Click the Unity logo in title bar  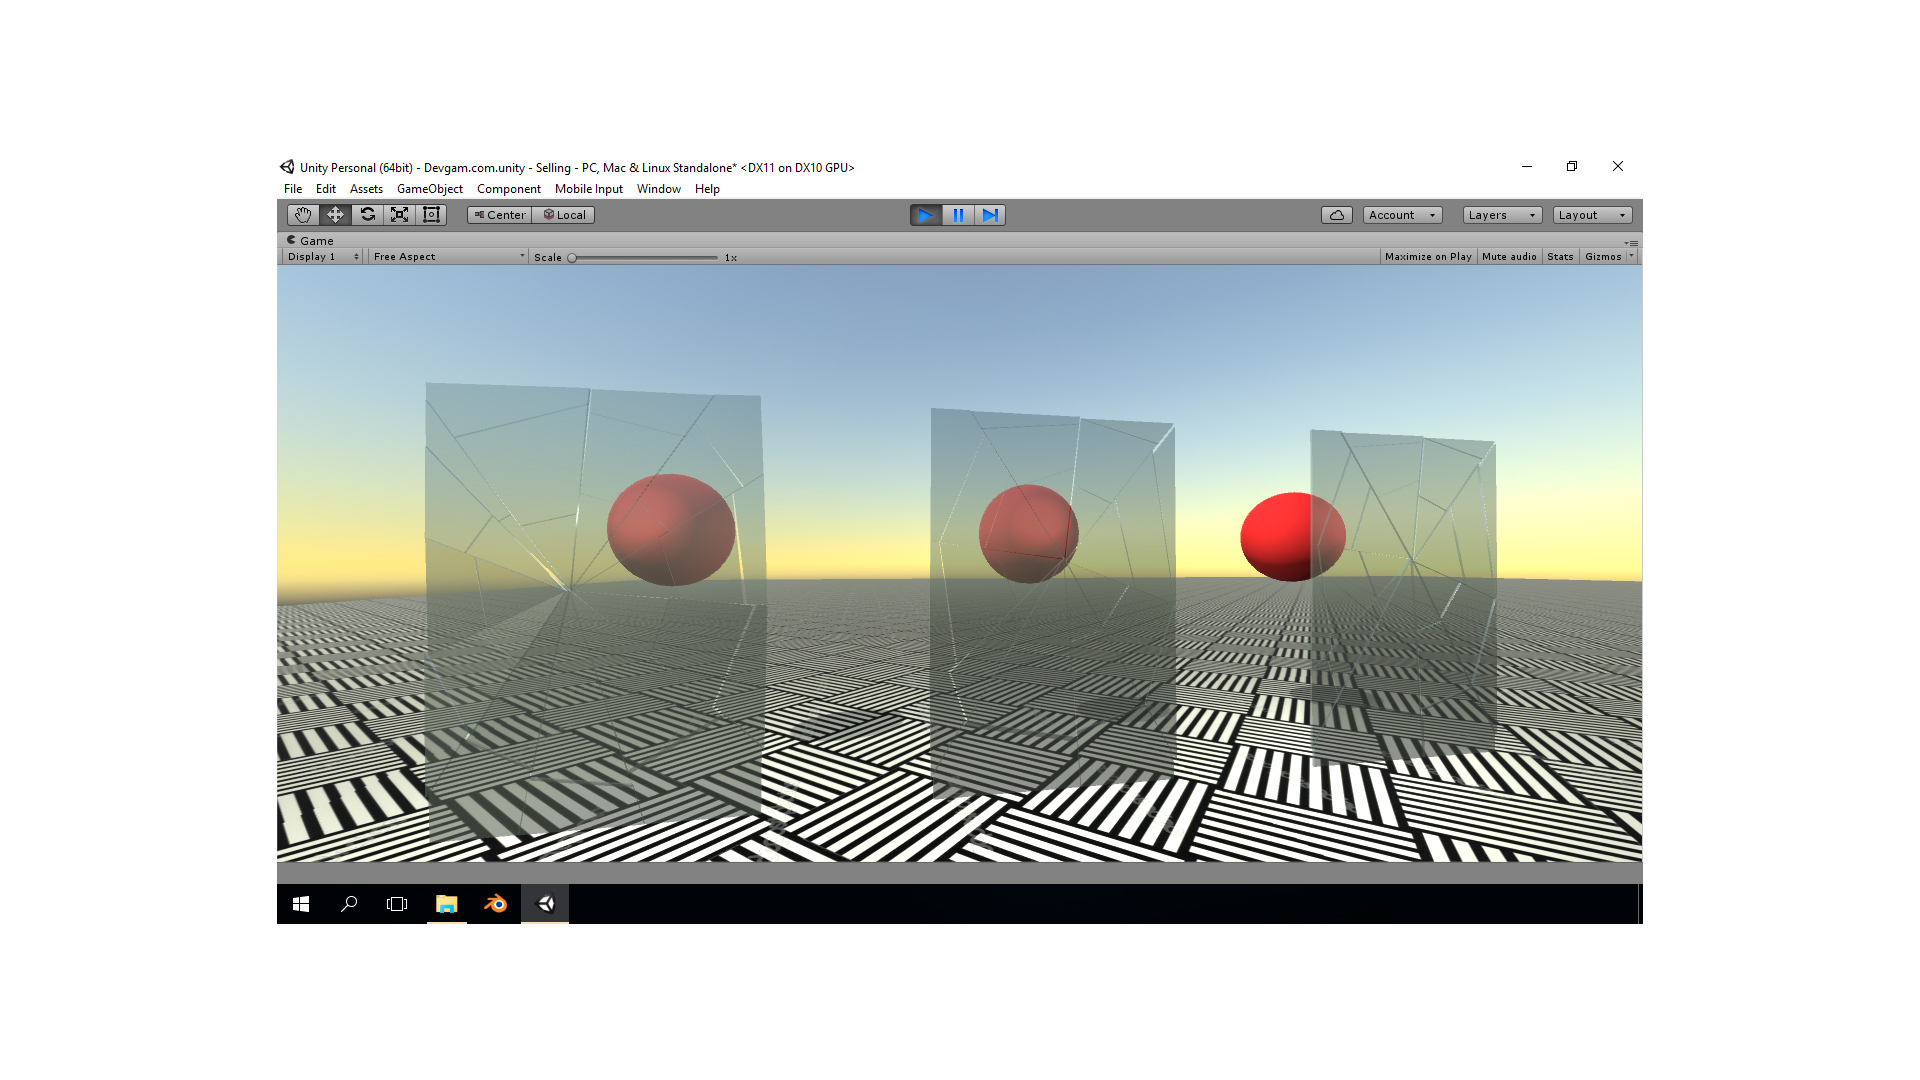287,167
